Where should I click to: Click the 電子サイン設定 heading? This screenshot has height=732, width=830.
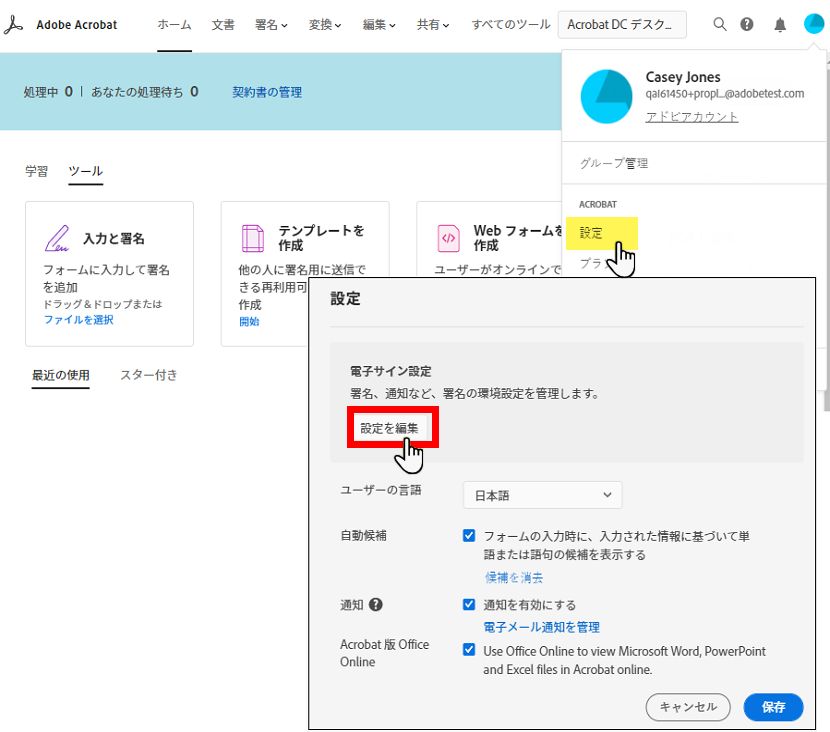click(x=391, y=371)
